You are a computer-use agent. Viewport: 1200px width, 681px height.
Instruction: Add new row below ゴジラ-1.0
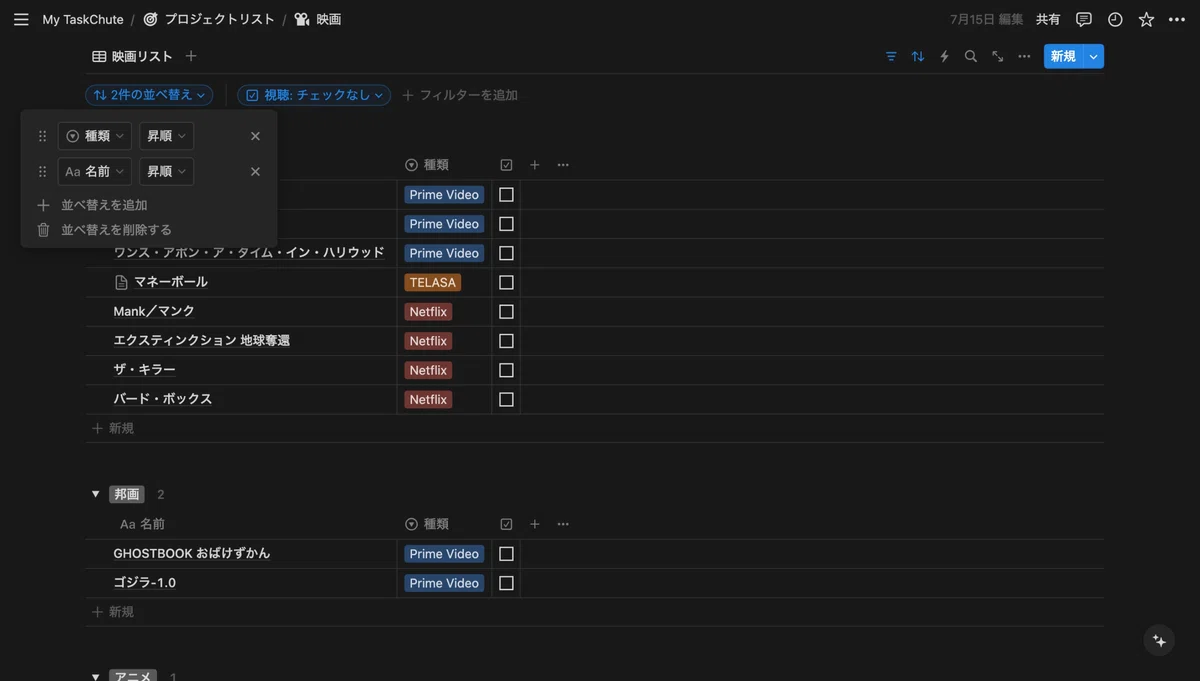pyautogui.click(x=113, y=612)
